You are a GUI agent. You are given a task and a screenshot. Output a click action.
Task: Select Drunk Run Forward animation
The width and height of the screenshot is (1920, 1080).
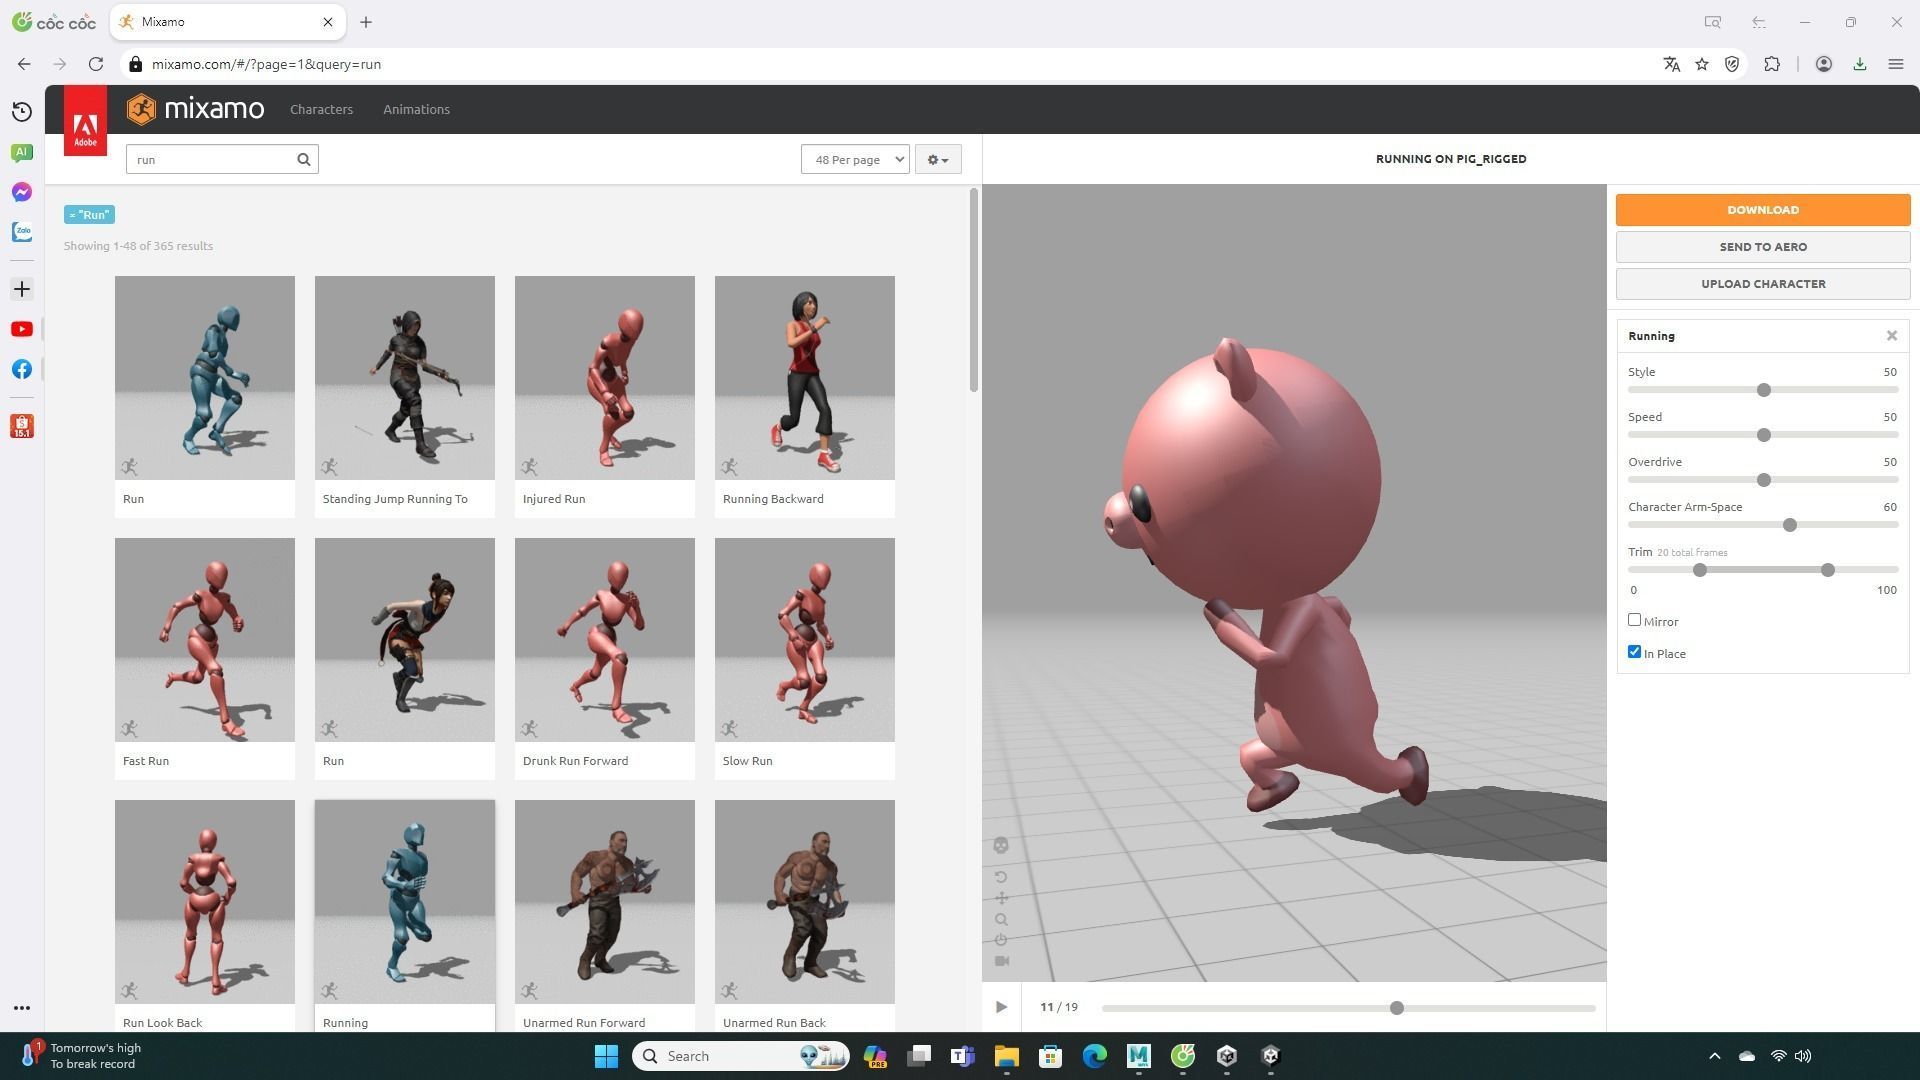tap(605, 659)
